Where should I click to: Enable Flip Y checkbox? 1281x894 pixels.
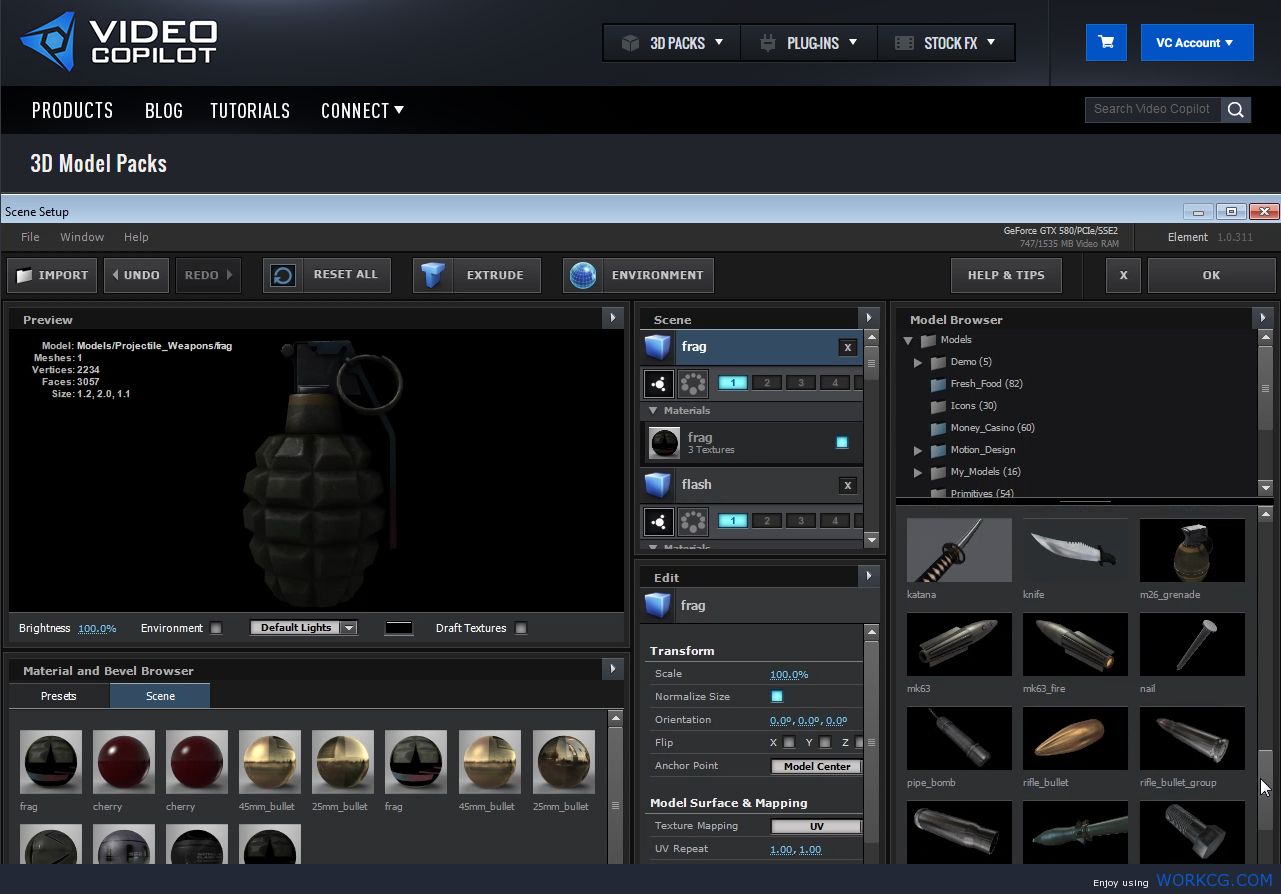click(x=825, y=743)
